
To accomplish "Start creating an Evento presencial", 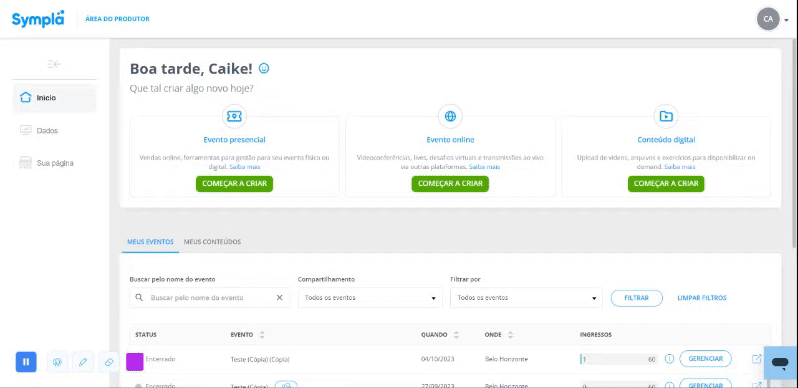I will coord(234,184).
